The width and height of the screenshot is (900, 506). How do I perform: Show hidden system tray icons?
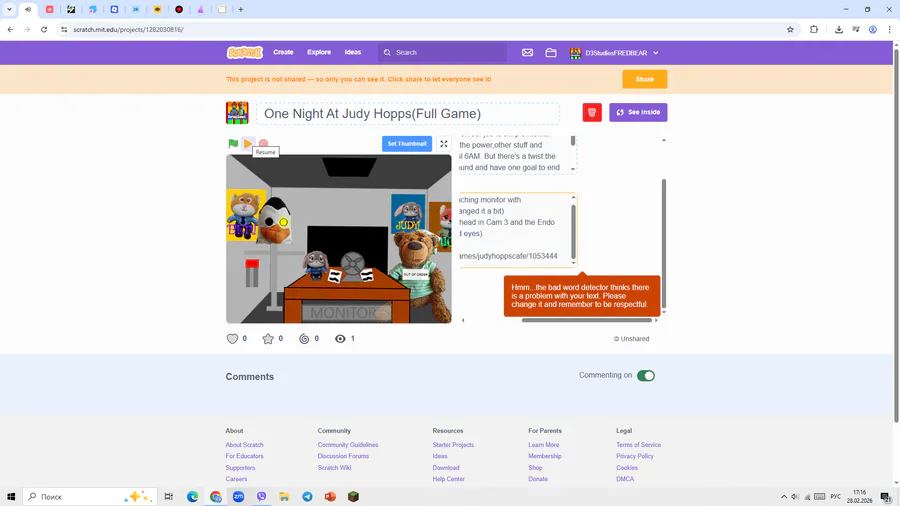(x=783, y=497)
